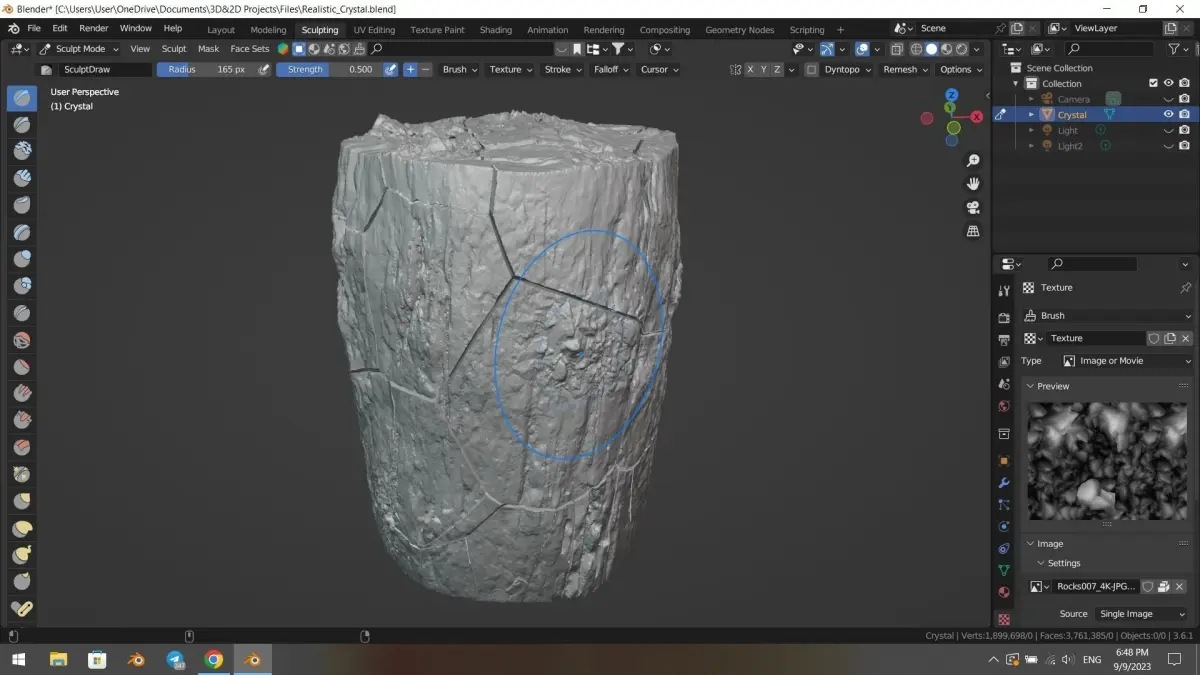Switch perspective/orthographic grid icon
This screenshot has width=1200, height=675.
(972, 231)
